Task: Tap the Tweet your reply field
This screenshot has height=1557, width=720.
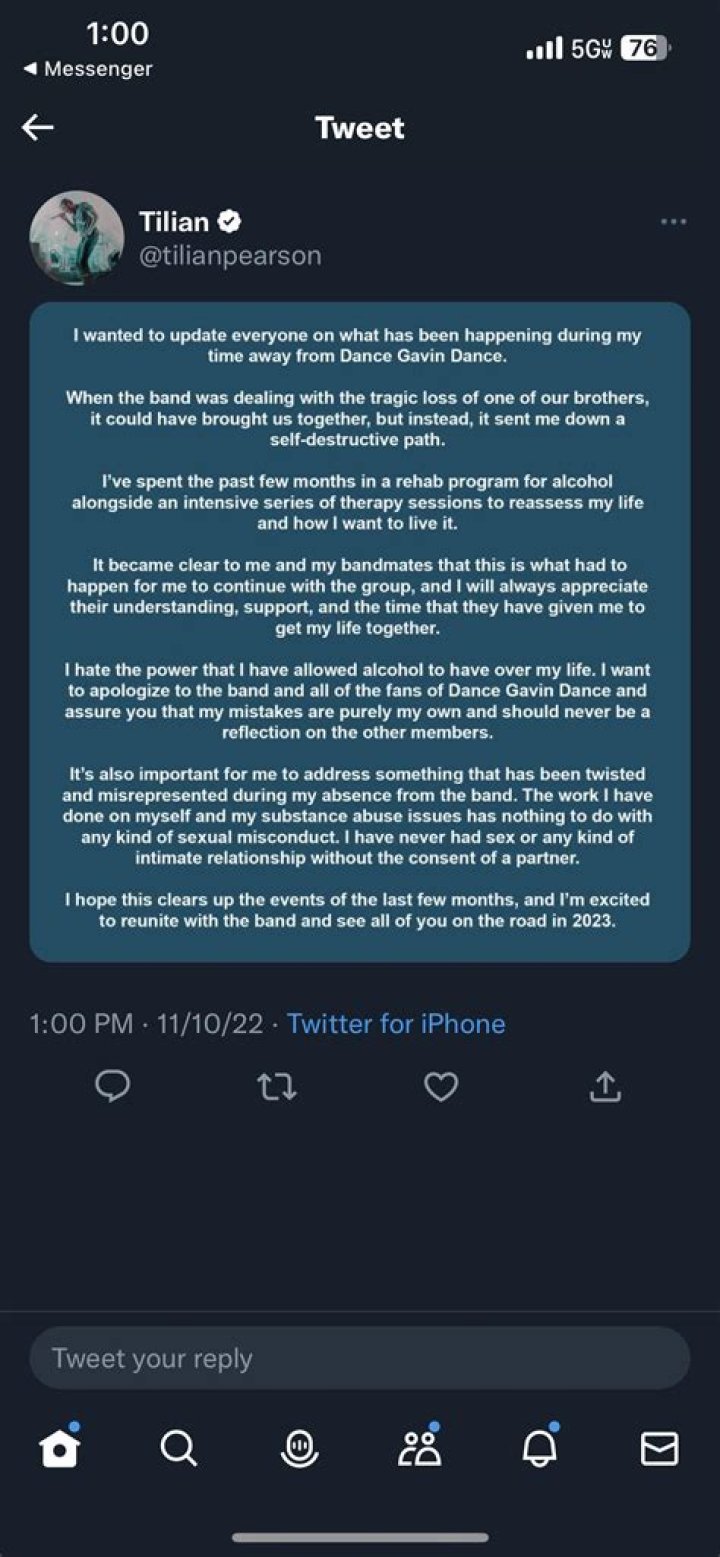Action: (359, 1358)
